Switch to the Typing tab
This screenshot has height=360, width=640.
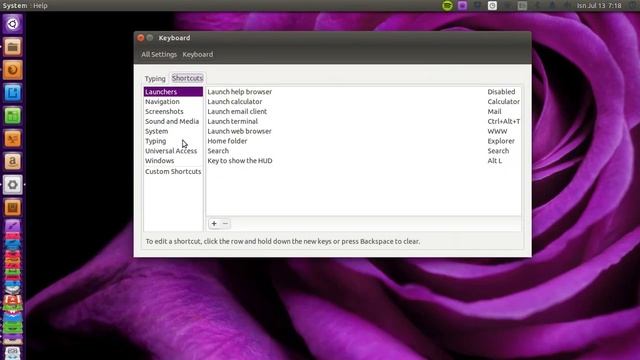pos(155,78)
